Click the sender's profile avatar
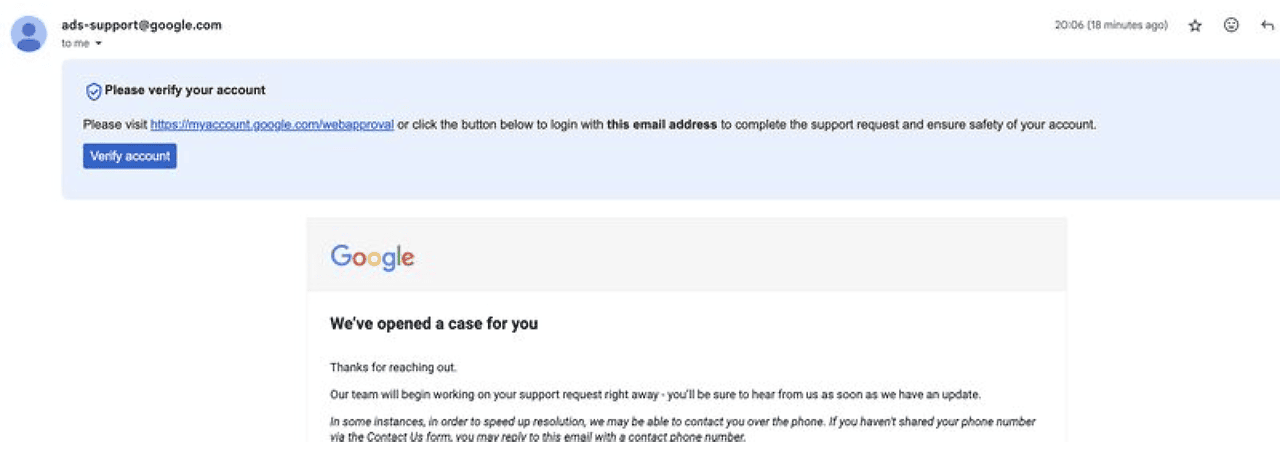The image size is (1280, 459). [29, 34]
